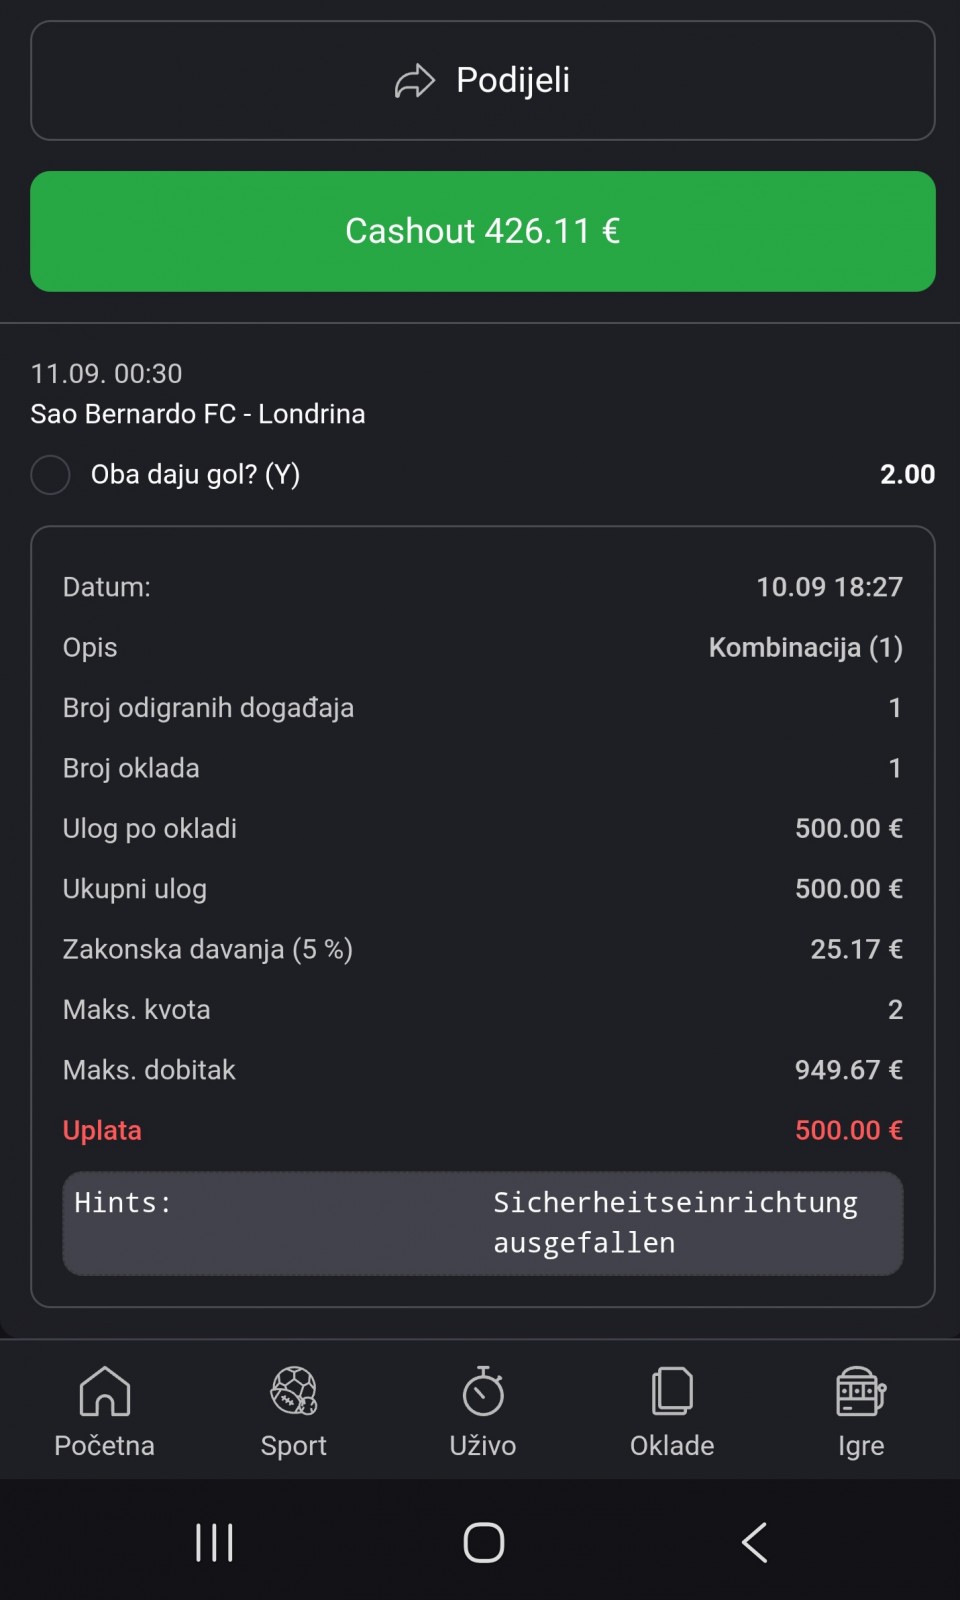This screenshot has width=960, height=1600.
Task: Tap the Podijeli share button
Action: (483, 80)
